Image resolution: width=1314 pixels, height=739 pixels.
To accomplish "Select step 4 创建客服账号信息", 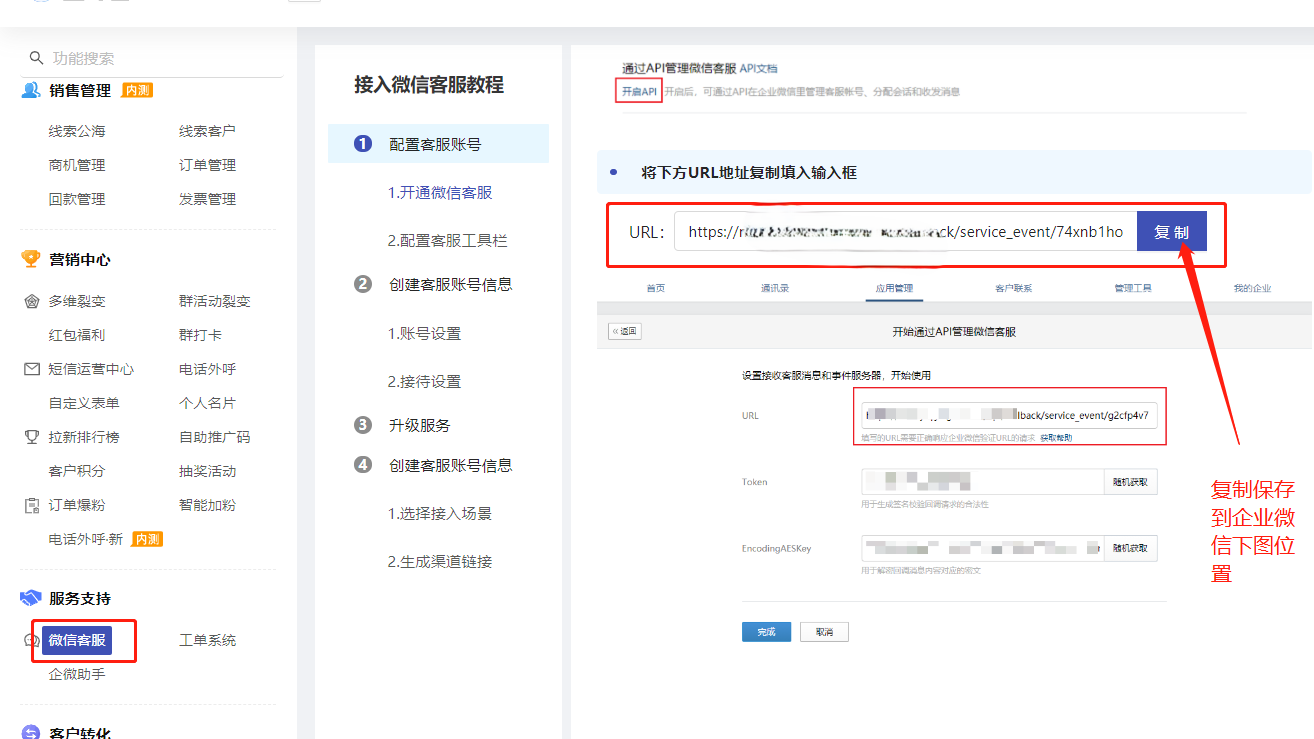I will coord(450,465).
